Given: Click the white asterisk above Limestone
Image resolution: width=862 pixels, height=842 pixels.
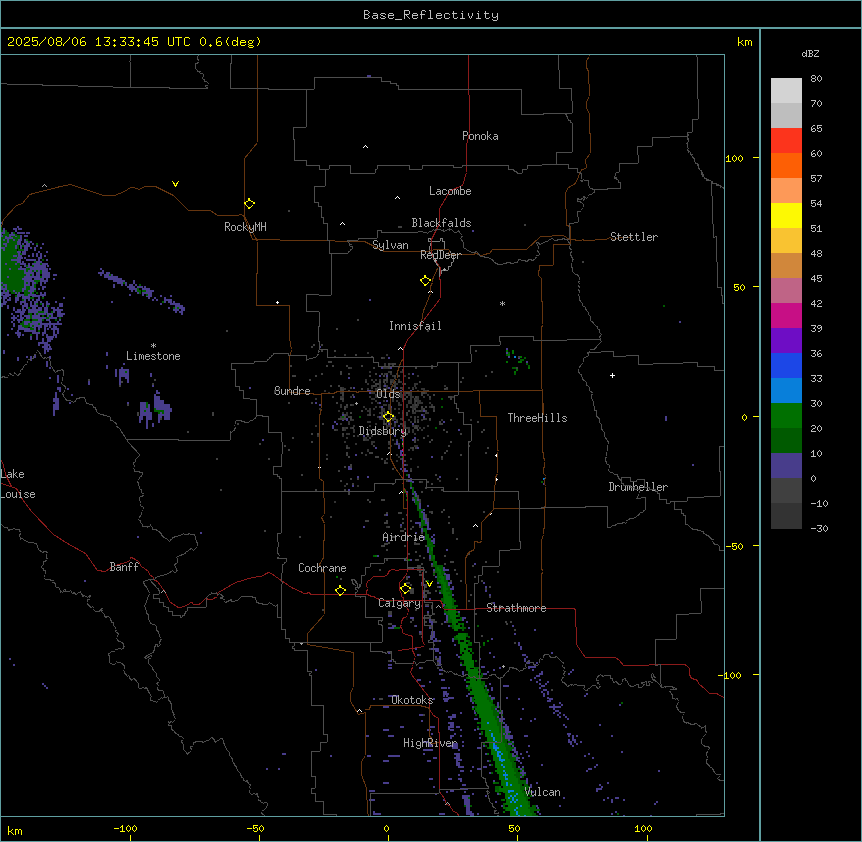Looking at the screenshot, I should click(x=153, y=346).
